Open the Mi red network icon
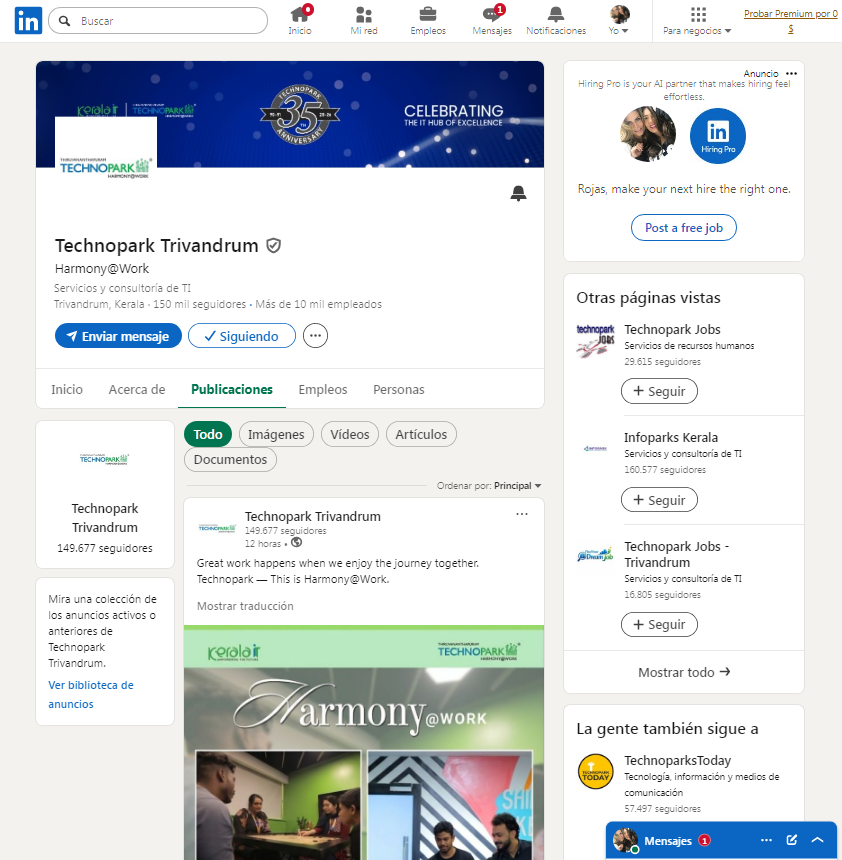Viewport: 842px width, 860px height. [364, 20]
